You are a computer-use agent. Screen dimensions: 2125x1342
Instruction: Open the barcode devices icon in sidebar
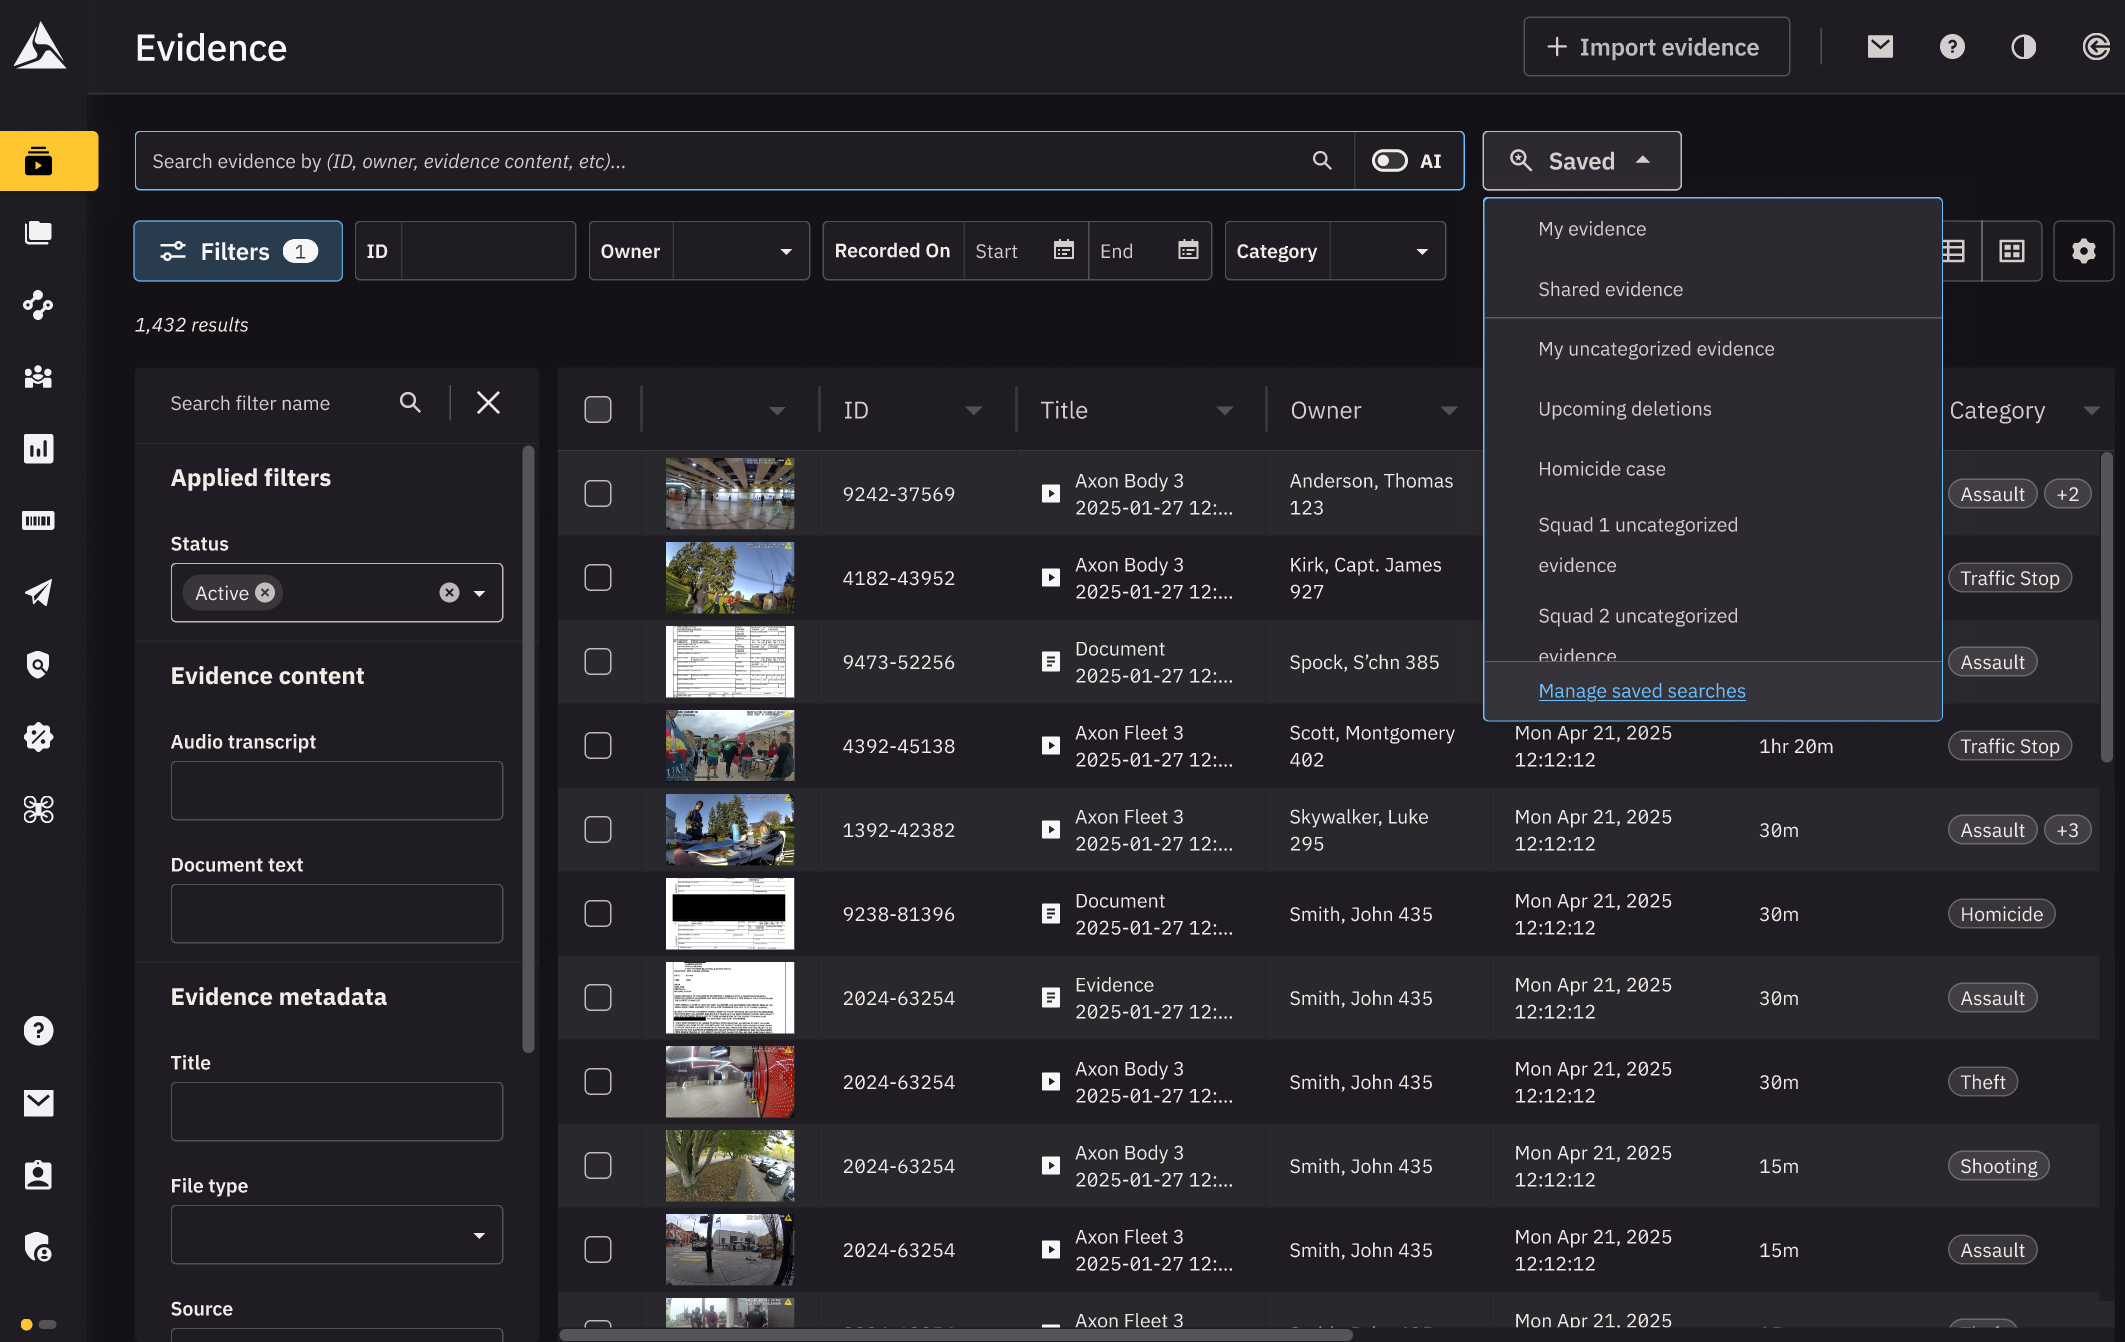pyautogui.click(x=38, y=520)
